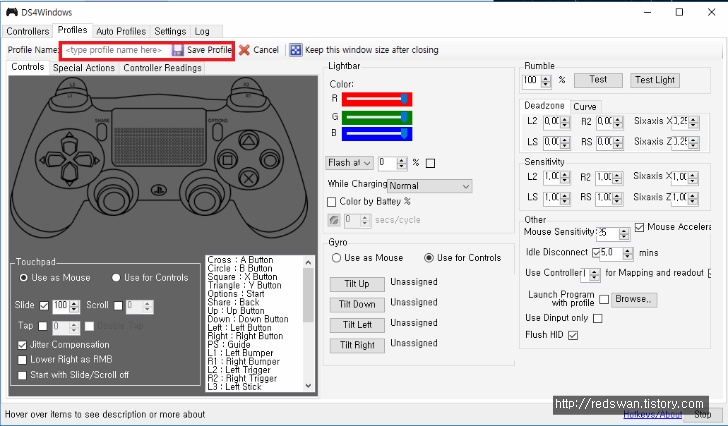This screenshot has height=426, width=728.
Task: Adjust Slide value stepper
Action: [x=74, y=306]
